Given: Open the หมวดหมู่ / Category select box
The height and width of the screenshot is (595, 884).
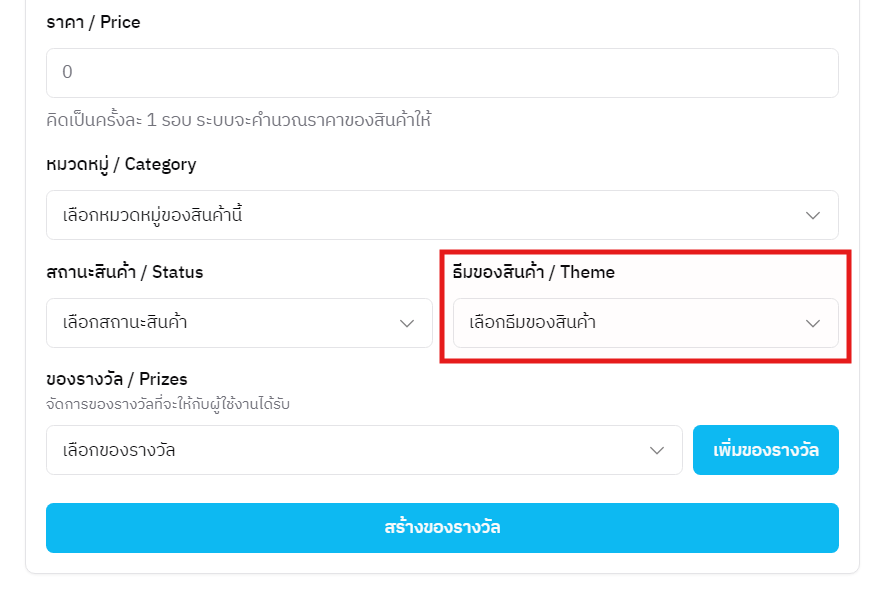Looking at the screenshot, I should click(x=442, y=215).
